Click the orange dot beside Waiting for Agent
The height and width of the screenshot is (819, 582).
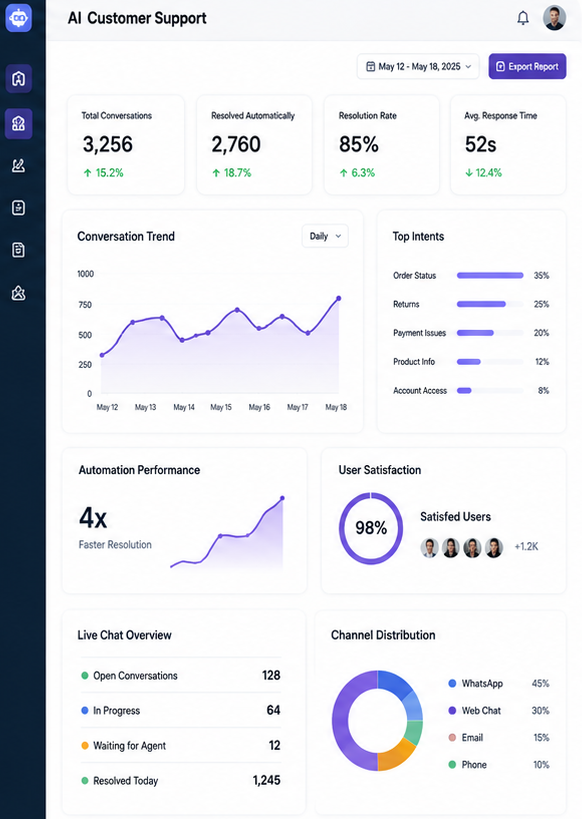pyautogui.click(x=85, y=745)
